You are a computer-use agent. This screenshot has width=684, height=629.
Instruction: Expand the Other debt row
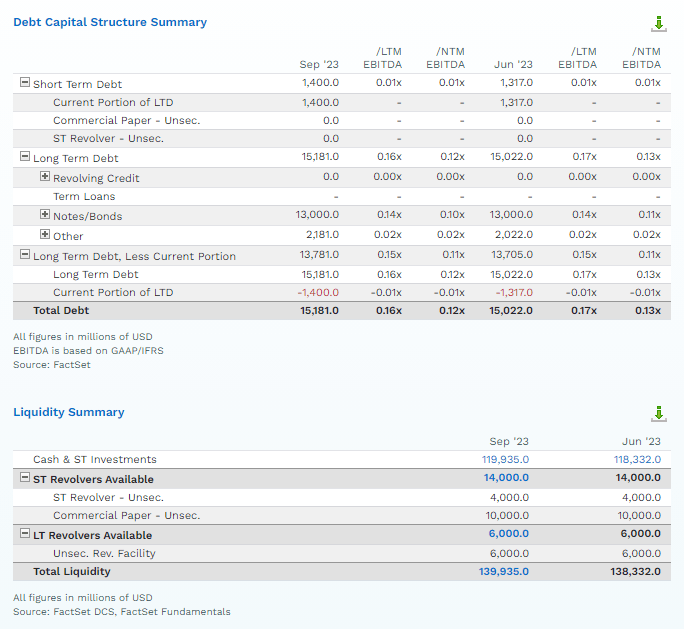point(45,235)
